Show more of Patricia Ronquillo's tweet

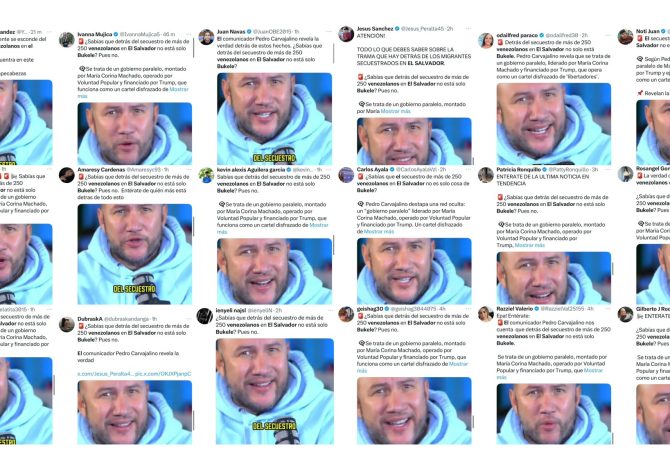[x=529, y=245]
